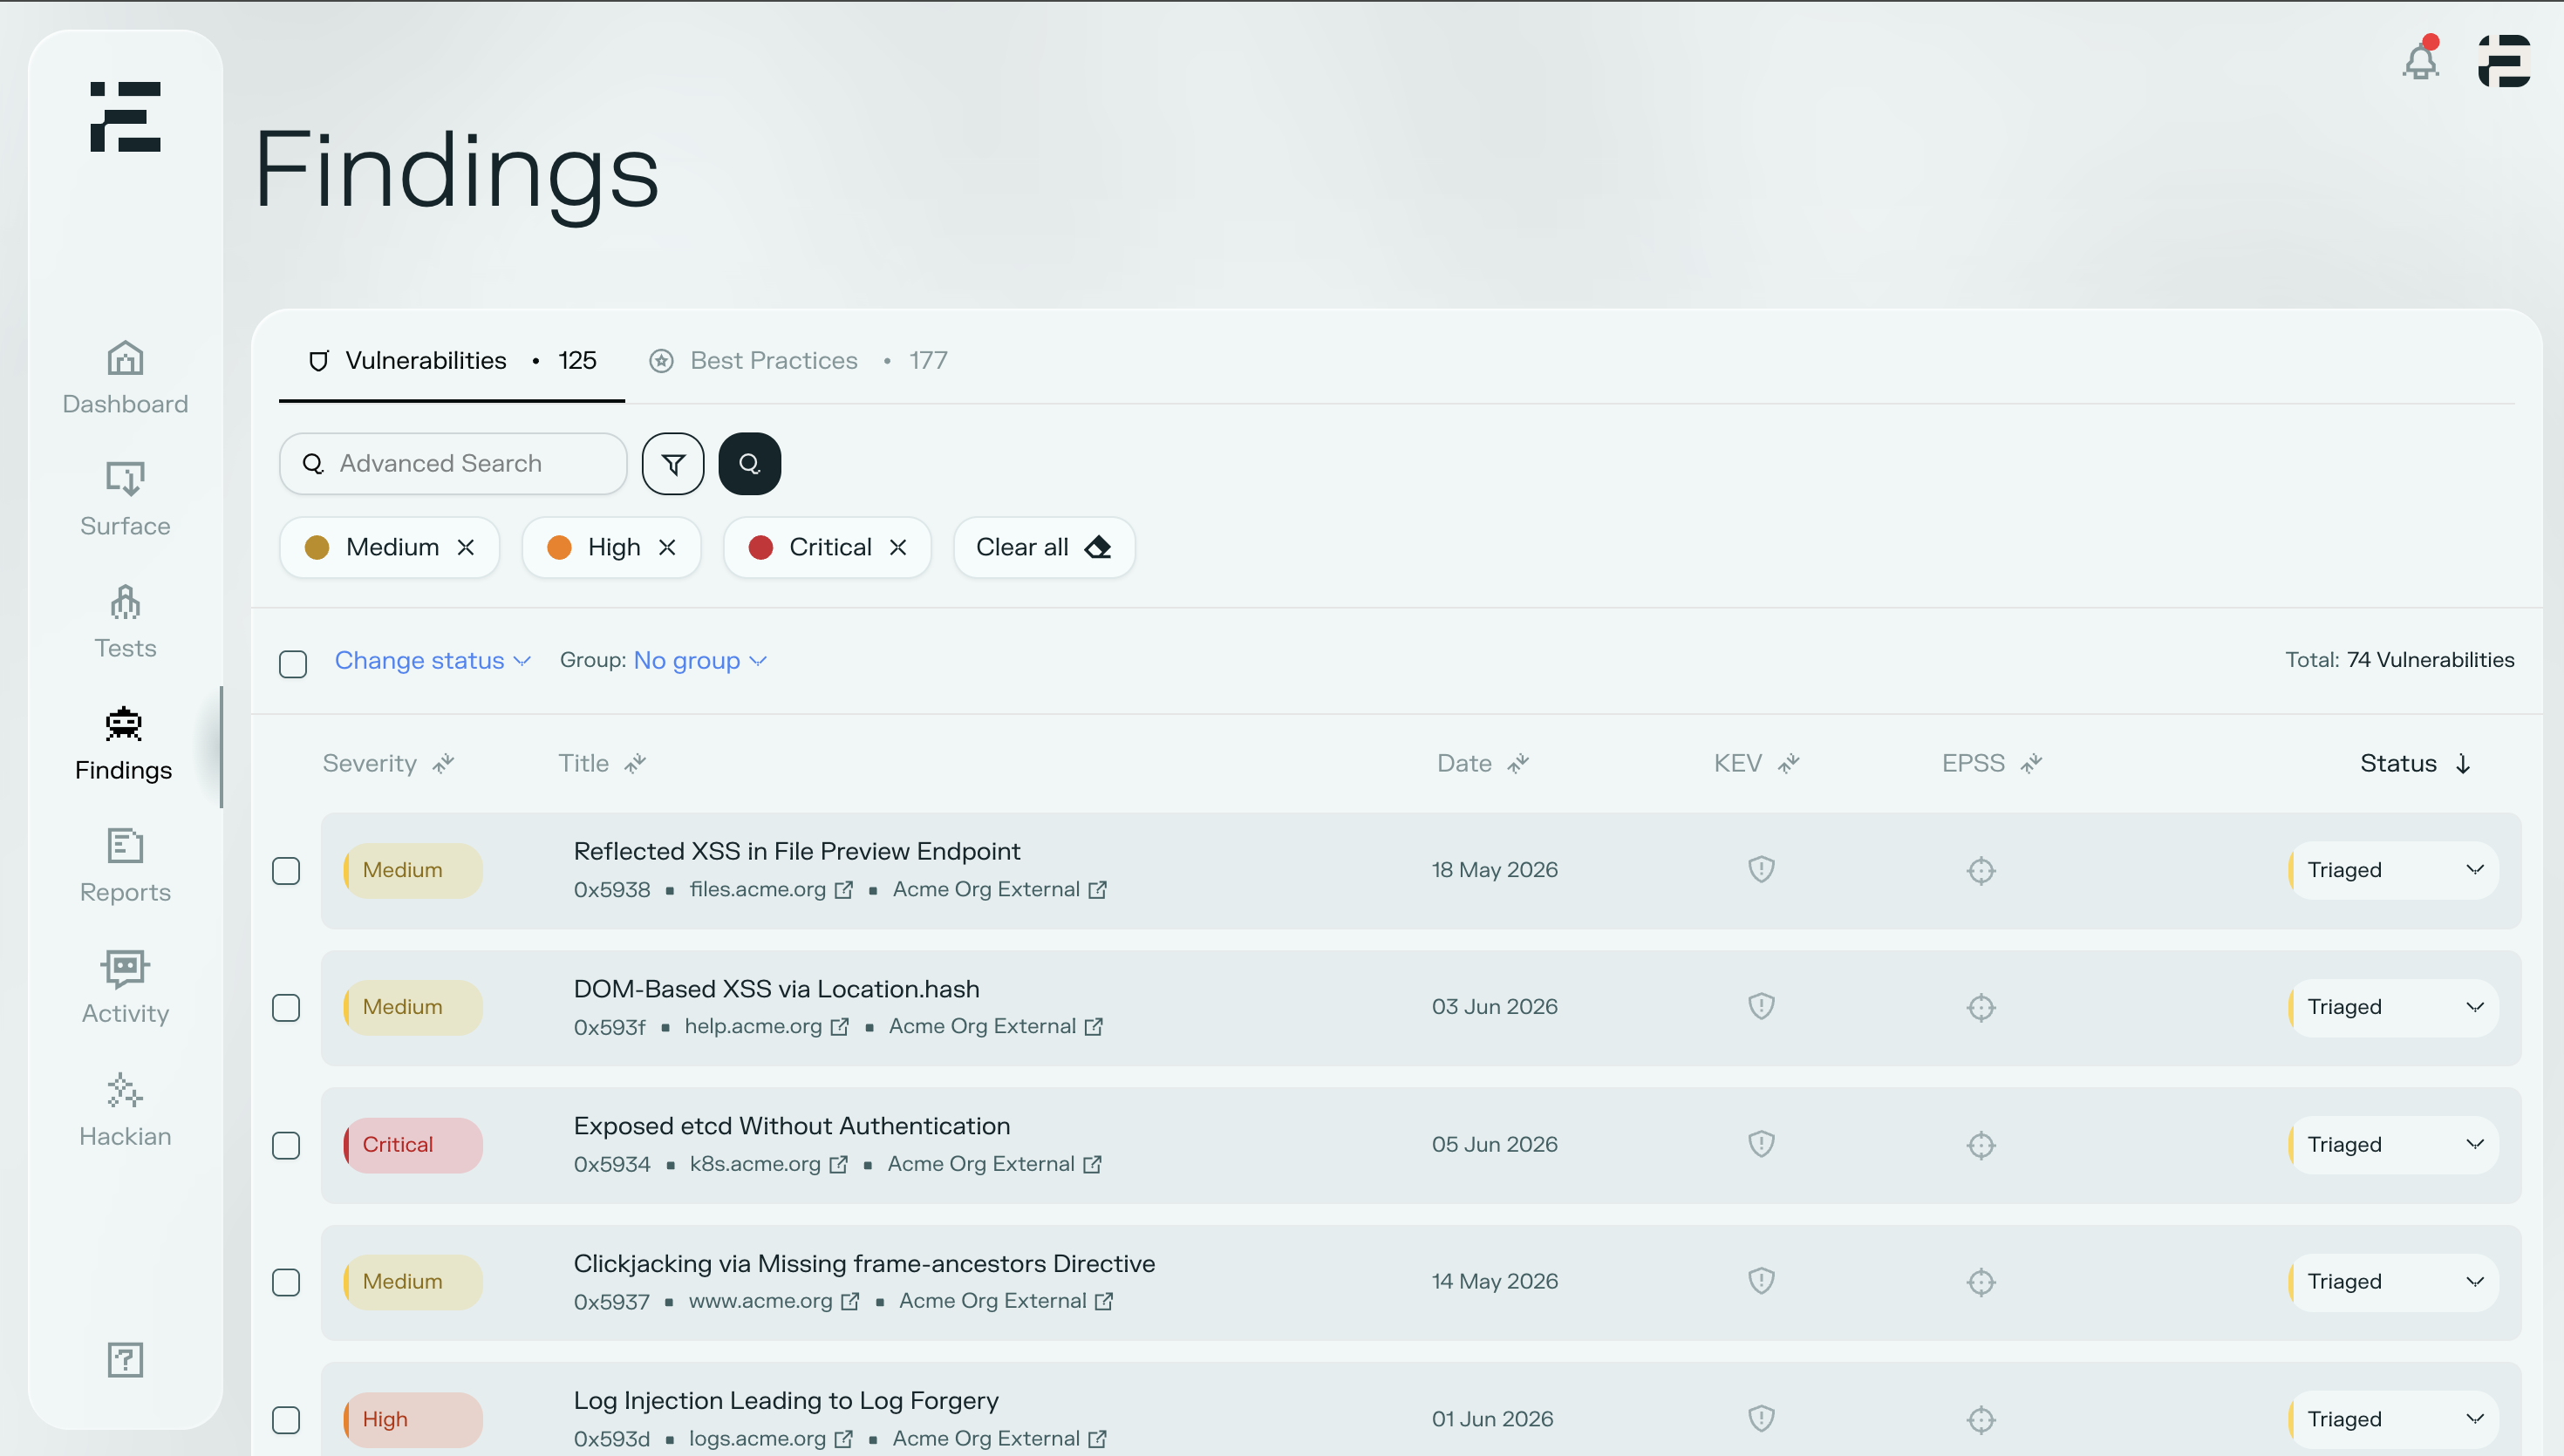Select the Log Injection finding checkbox
This screenshot has width=2564, height=1456.
[286, 1420]
